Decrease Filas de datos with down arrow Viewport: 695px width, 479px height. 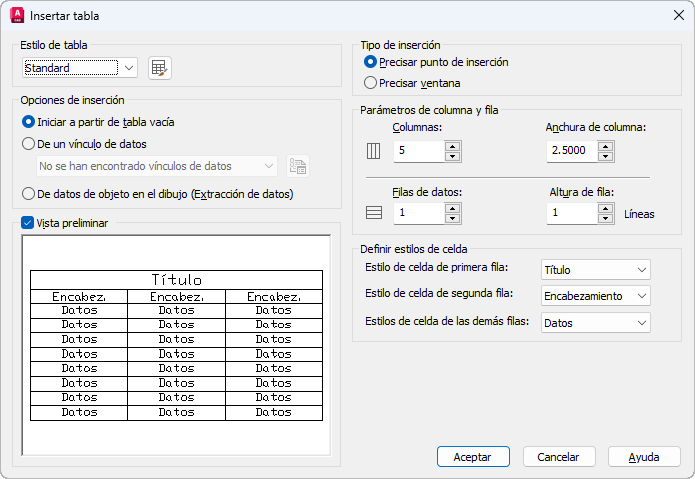(x=452, y=218)
